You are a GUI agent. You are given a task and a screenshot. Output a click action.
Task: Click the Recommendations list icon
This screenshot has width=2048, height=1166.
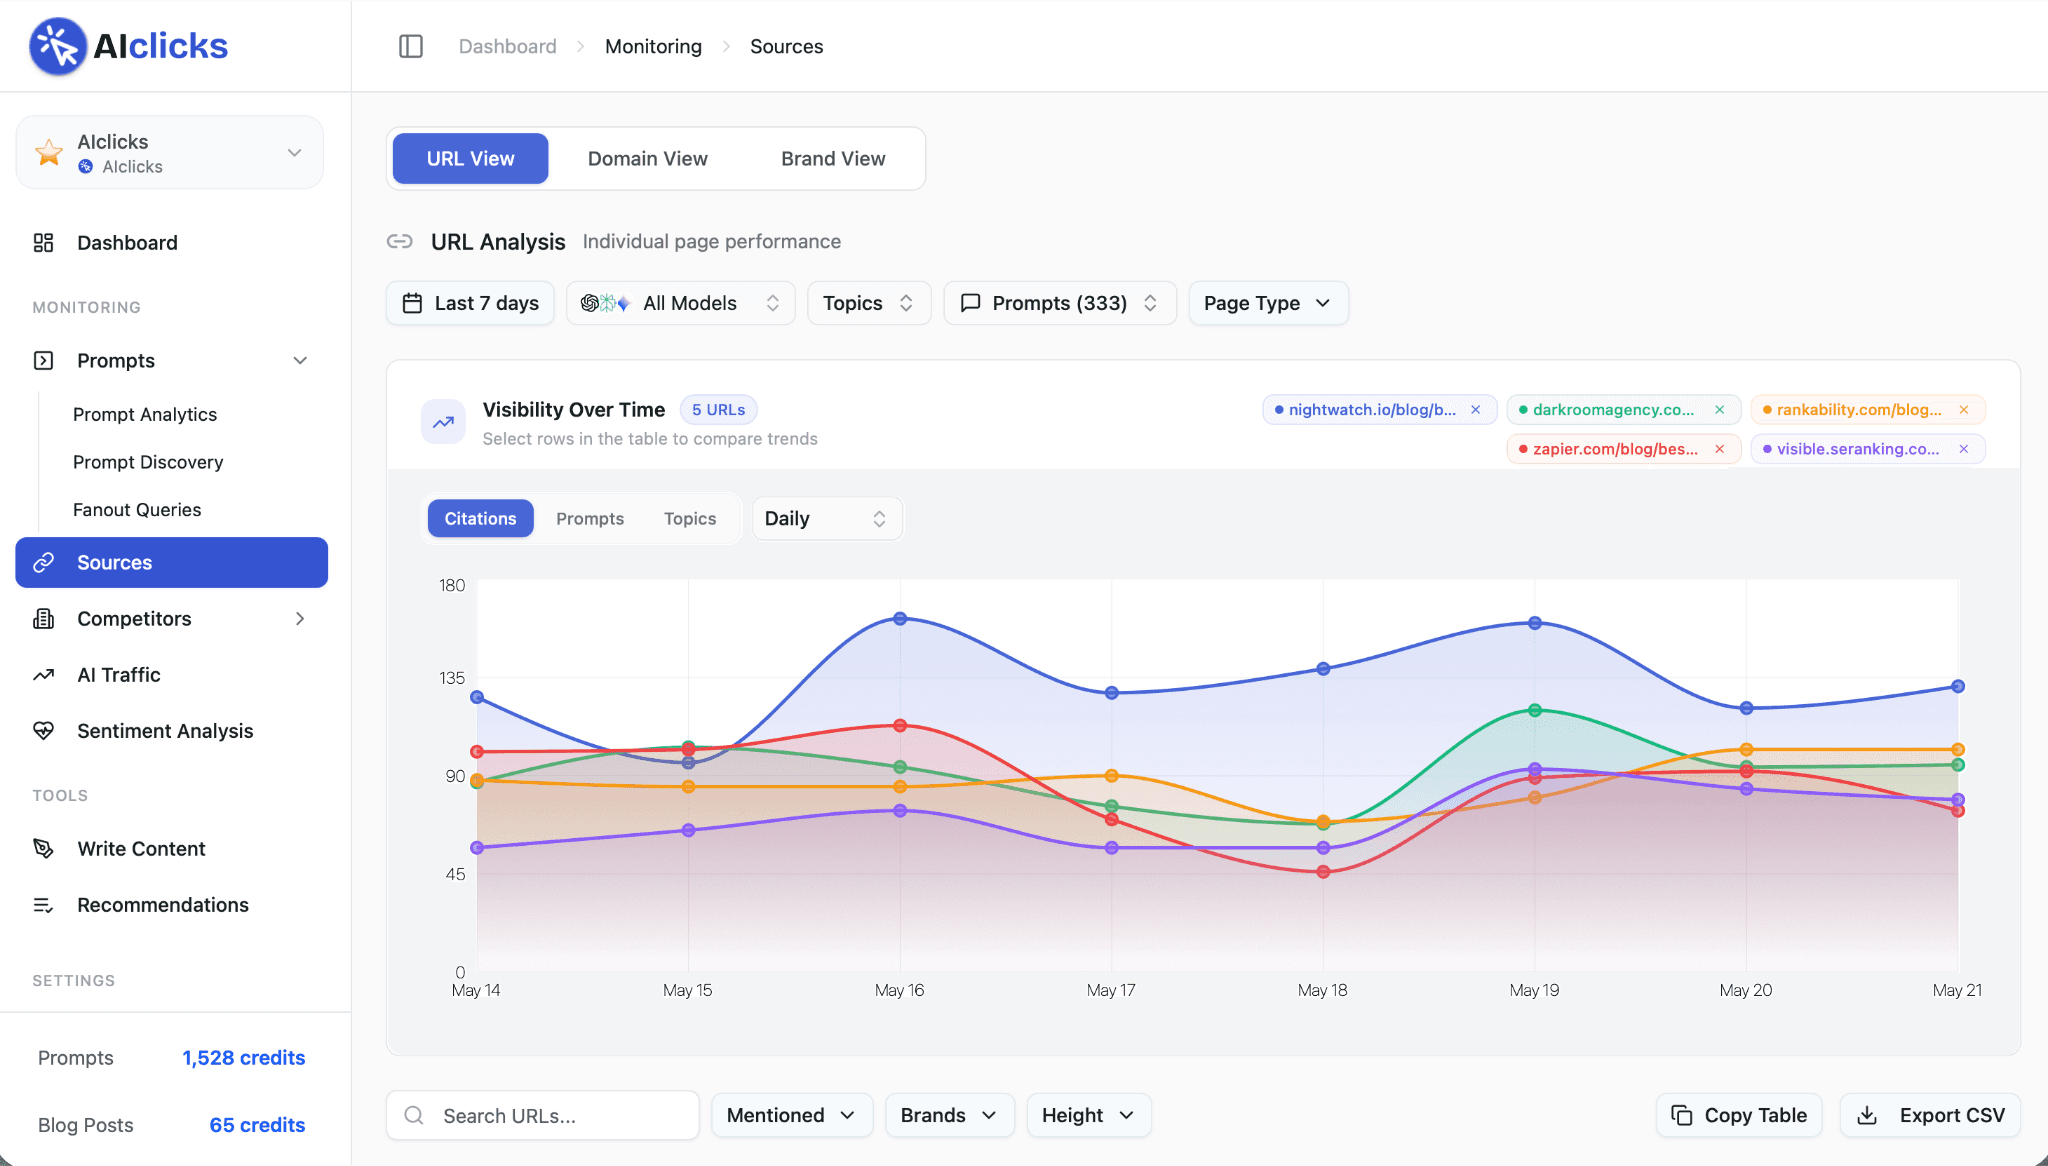pos(43,905)
